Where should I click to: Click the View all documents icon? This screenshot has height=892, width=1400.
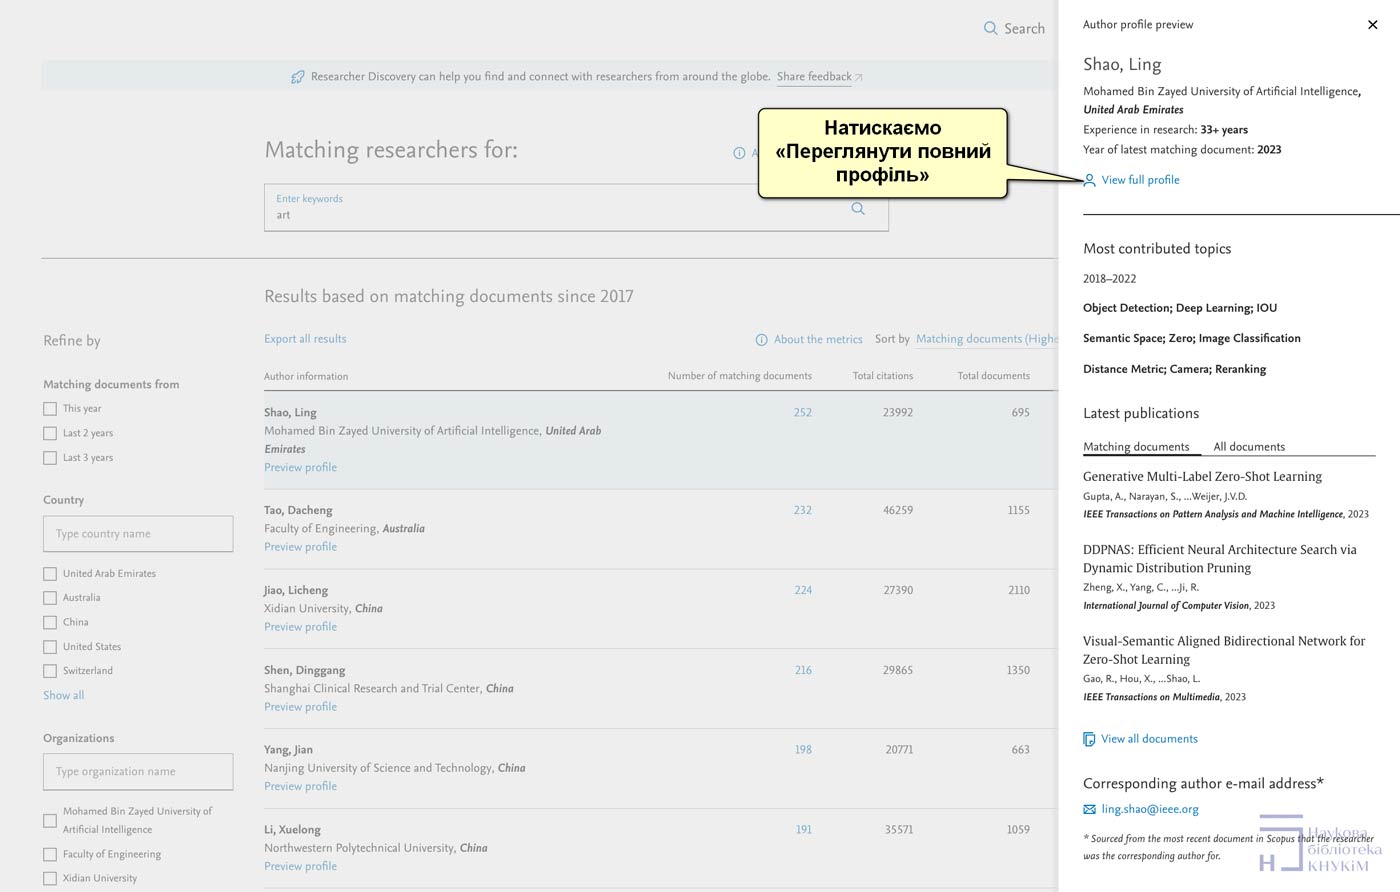1089,739
